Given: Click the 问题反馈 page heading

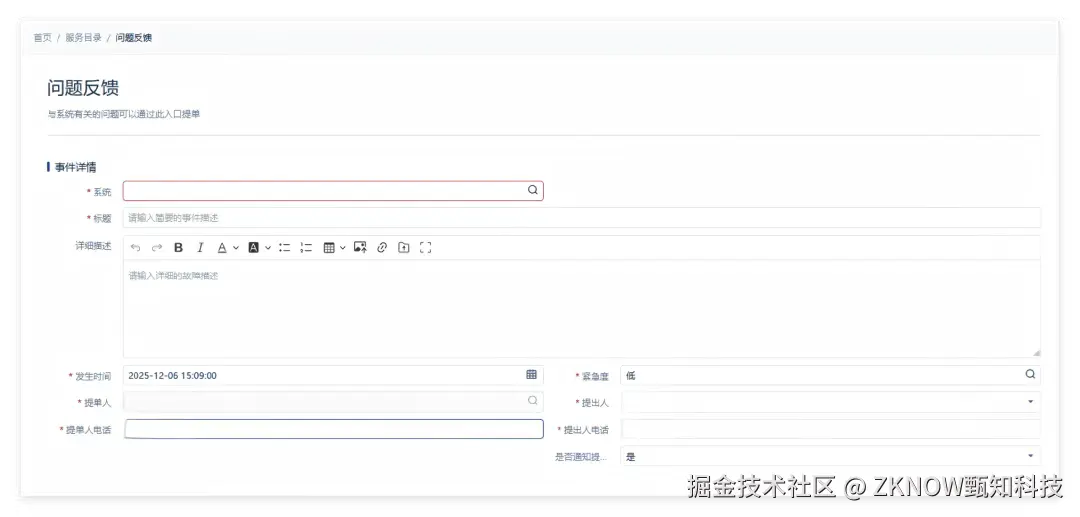Looking at the screenshot, I should pos(83,88).
